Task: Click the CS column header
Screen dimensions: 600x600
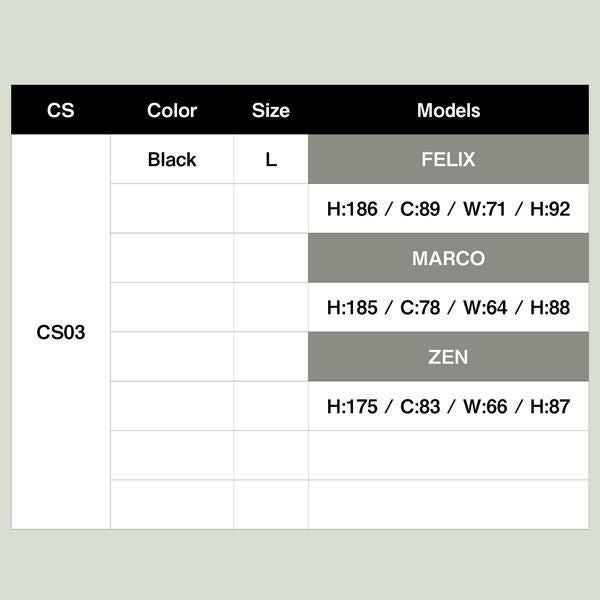Action: 60,111
